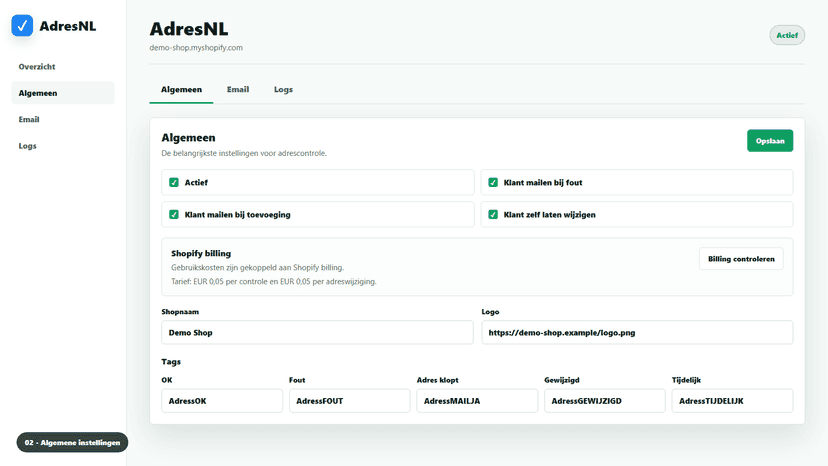Toggle the Actief checkbox
The image size is (828, 466).
click(174, 182)
